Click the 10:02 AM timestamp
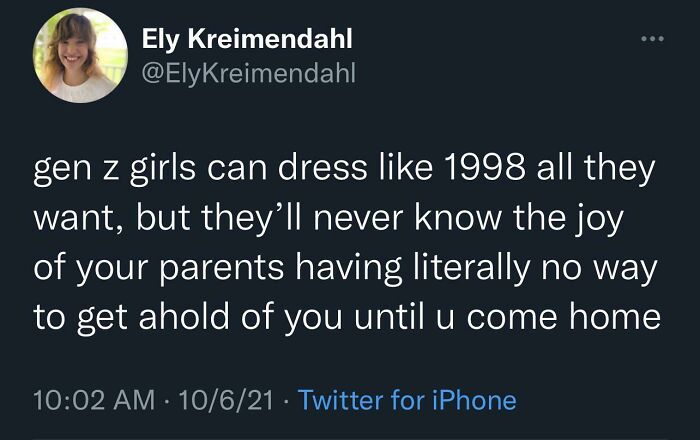 (x=94, y=399)
